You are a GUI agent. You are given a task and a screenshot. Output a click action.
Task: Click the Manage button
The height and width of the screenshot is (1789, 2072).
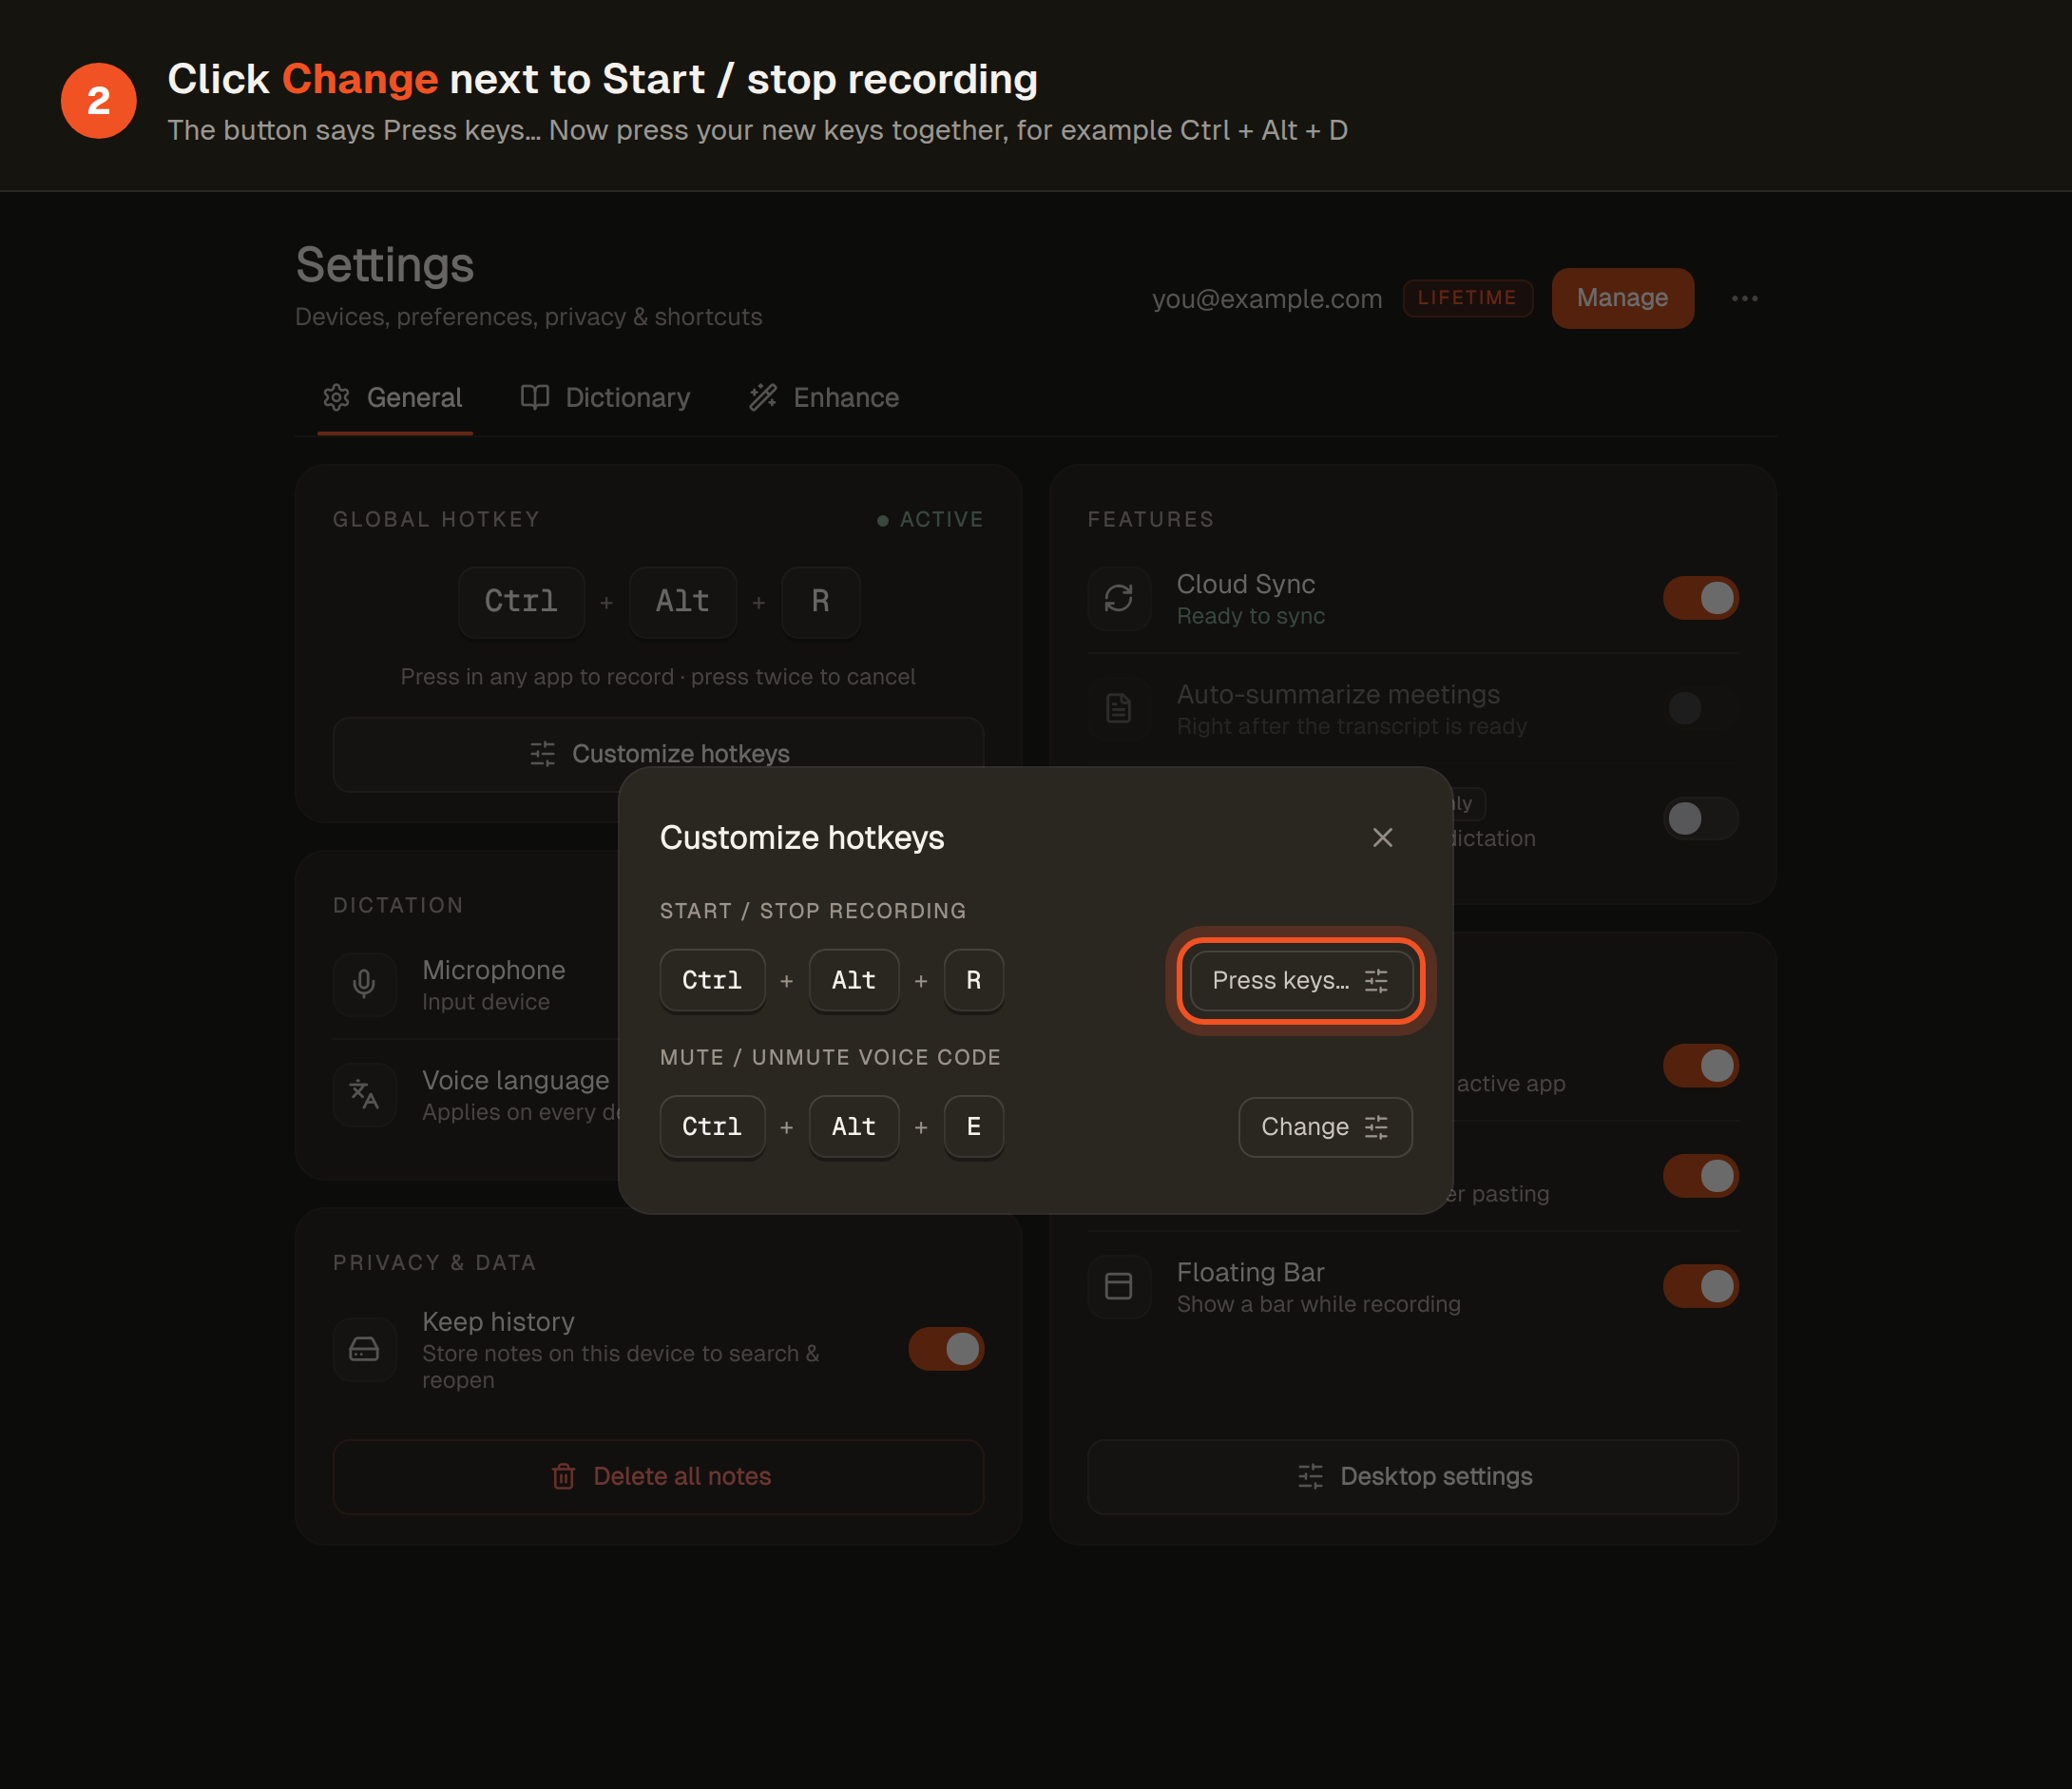1622,298
